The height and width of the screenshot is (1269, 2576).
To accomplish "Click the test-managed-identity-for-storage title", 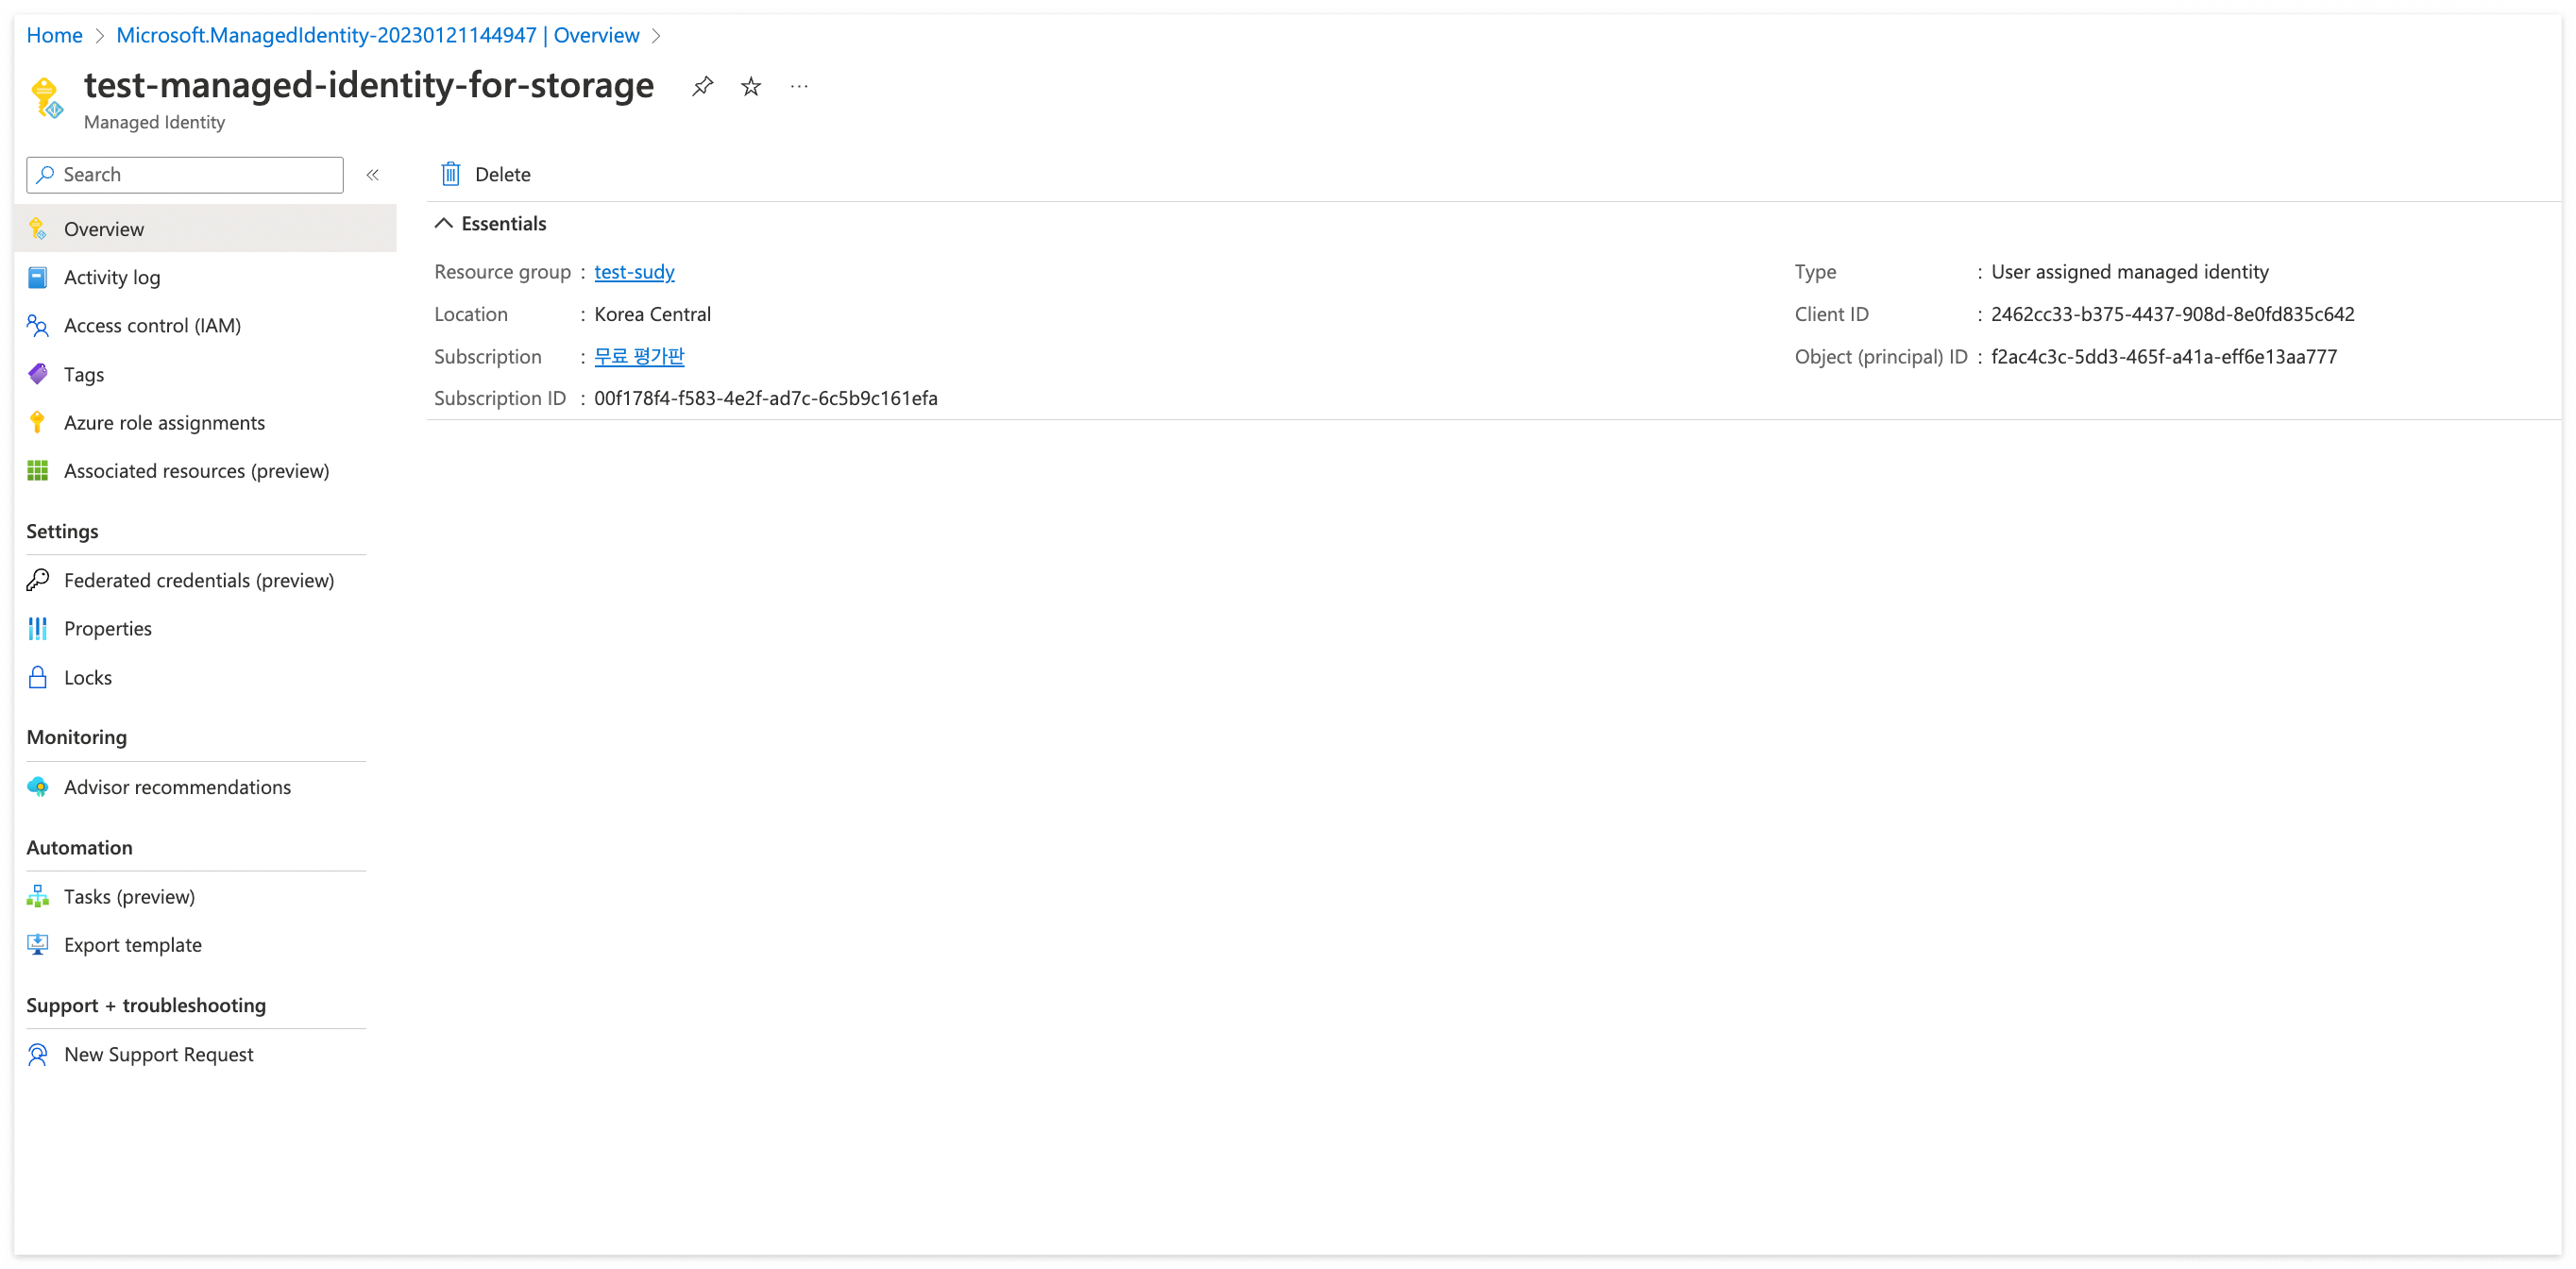I will point(369,85).
